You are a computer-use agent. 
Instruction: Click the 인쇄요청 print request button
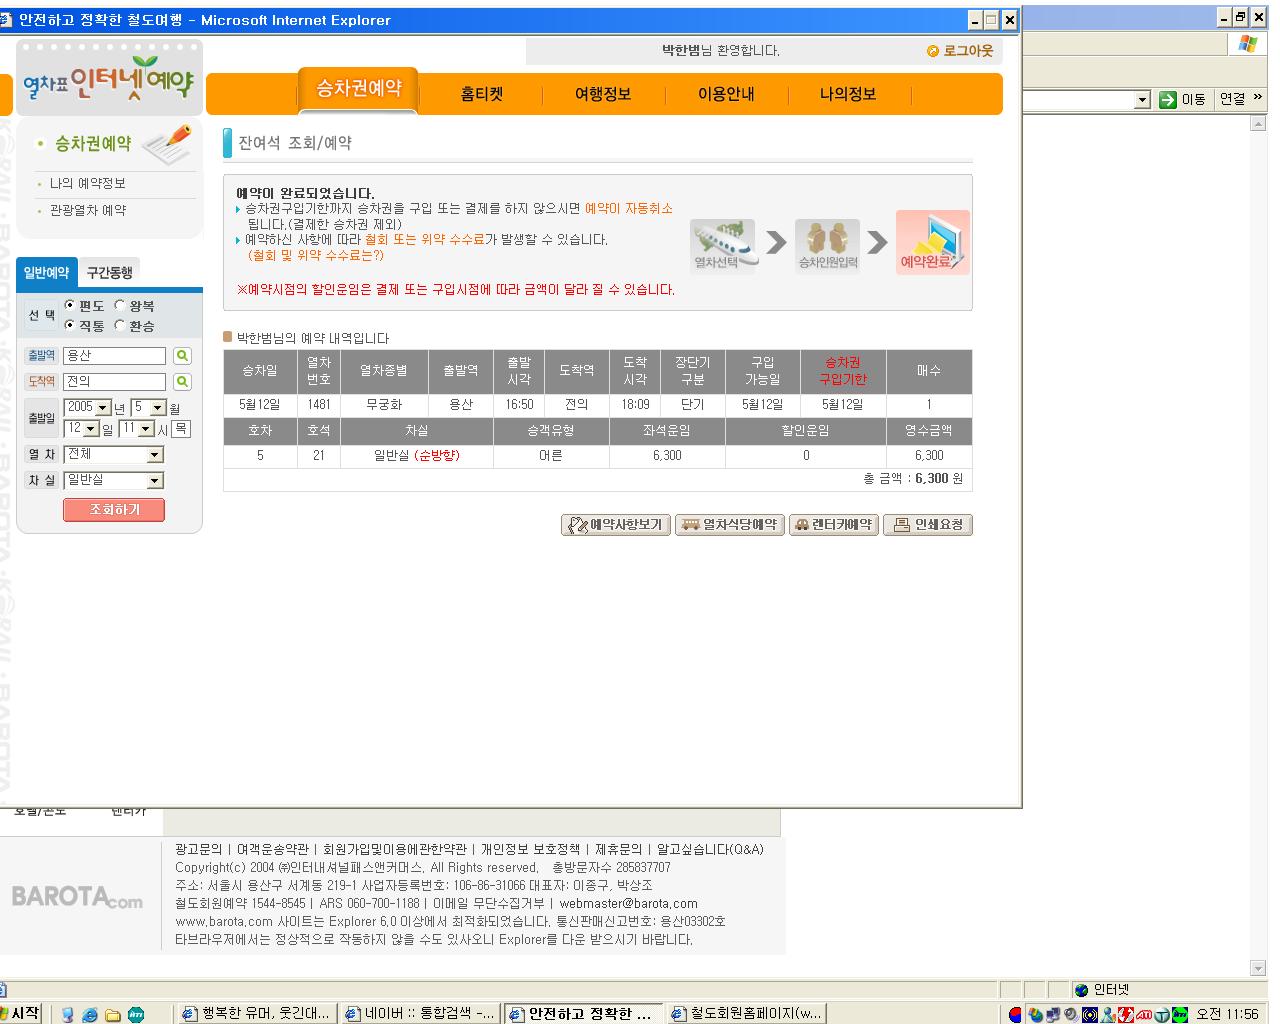pos(927,525)
